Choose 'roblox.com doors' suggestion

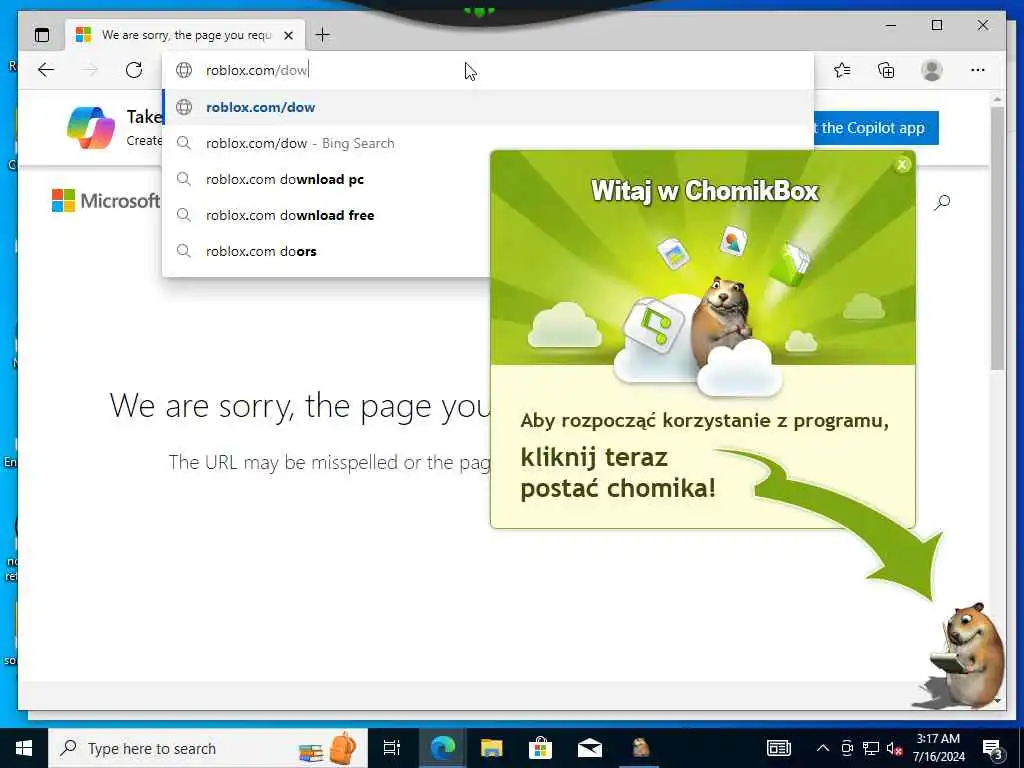(x=325, y=251)
